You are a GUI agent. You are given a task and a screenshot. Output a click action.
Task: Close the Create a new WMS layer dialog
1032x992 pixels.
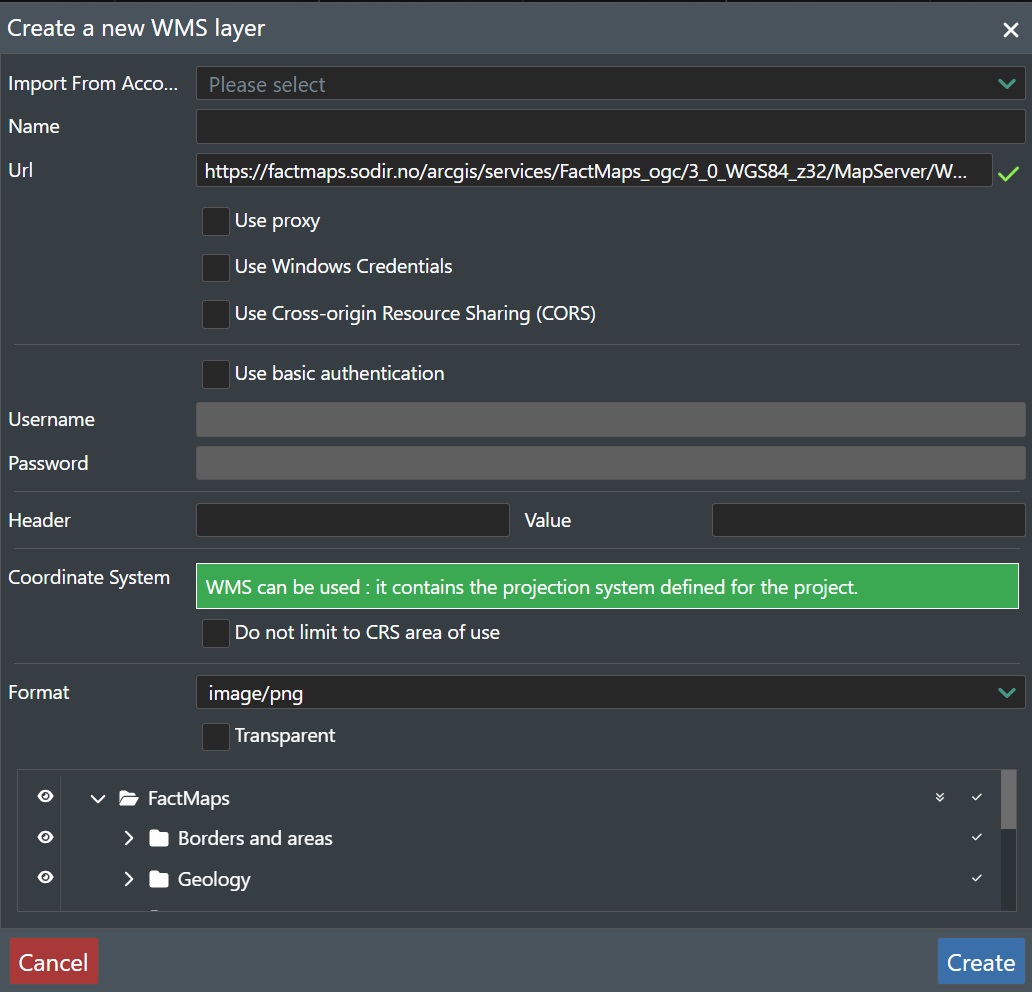click(1010, 30)
